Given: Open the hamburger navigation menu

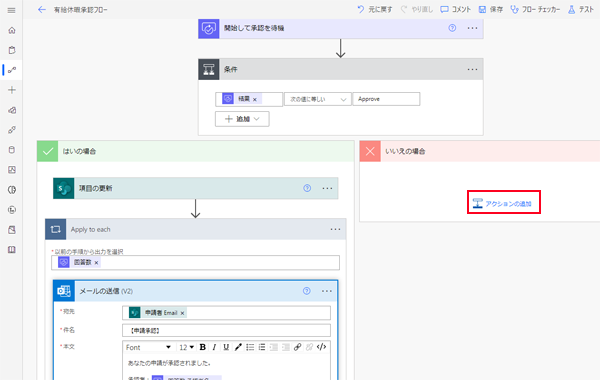Looking at the screenshot, I should [x=11, y=10].
